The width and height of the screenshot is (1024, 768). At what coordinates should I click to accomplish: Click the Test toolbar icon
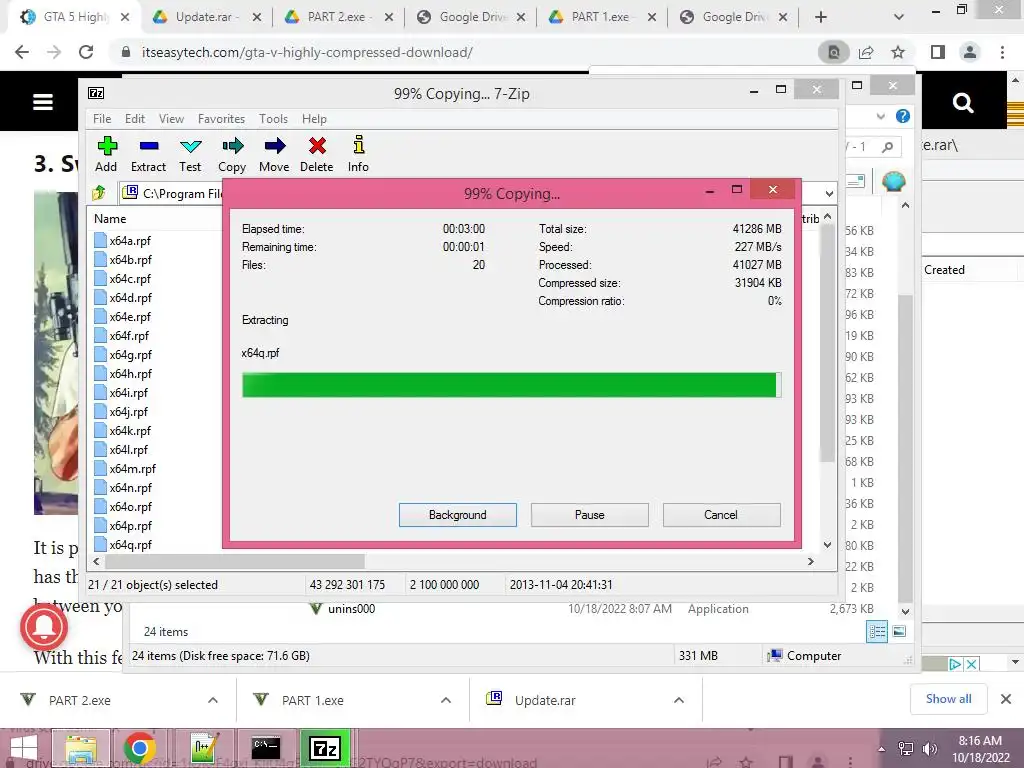point(190,146)
